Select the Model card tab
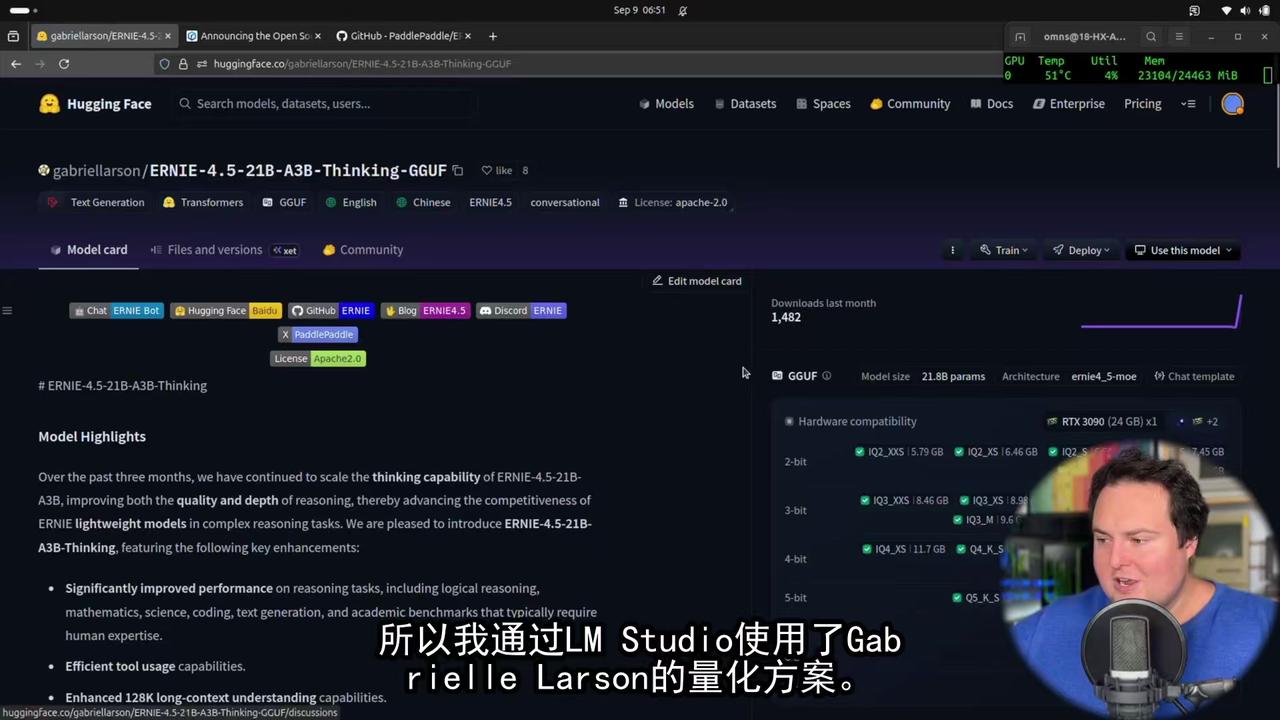Image resolution: width=1280 pixels, height=720 pixels. tap(88, 250)
